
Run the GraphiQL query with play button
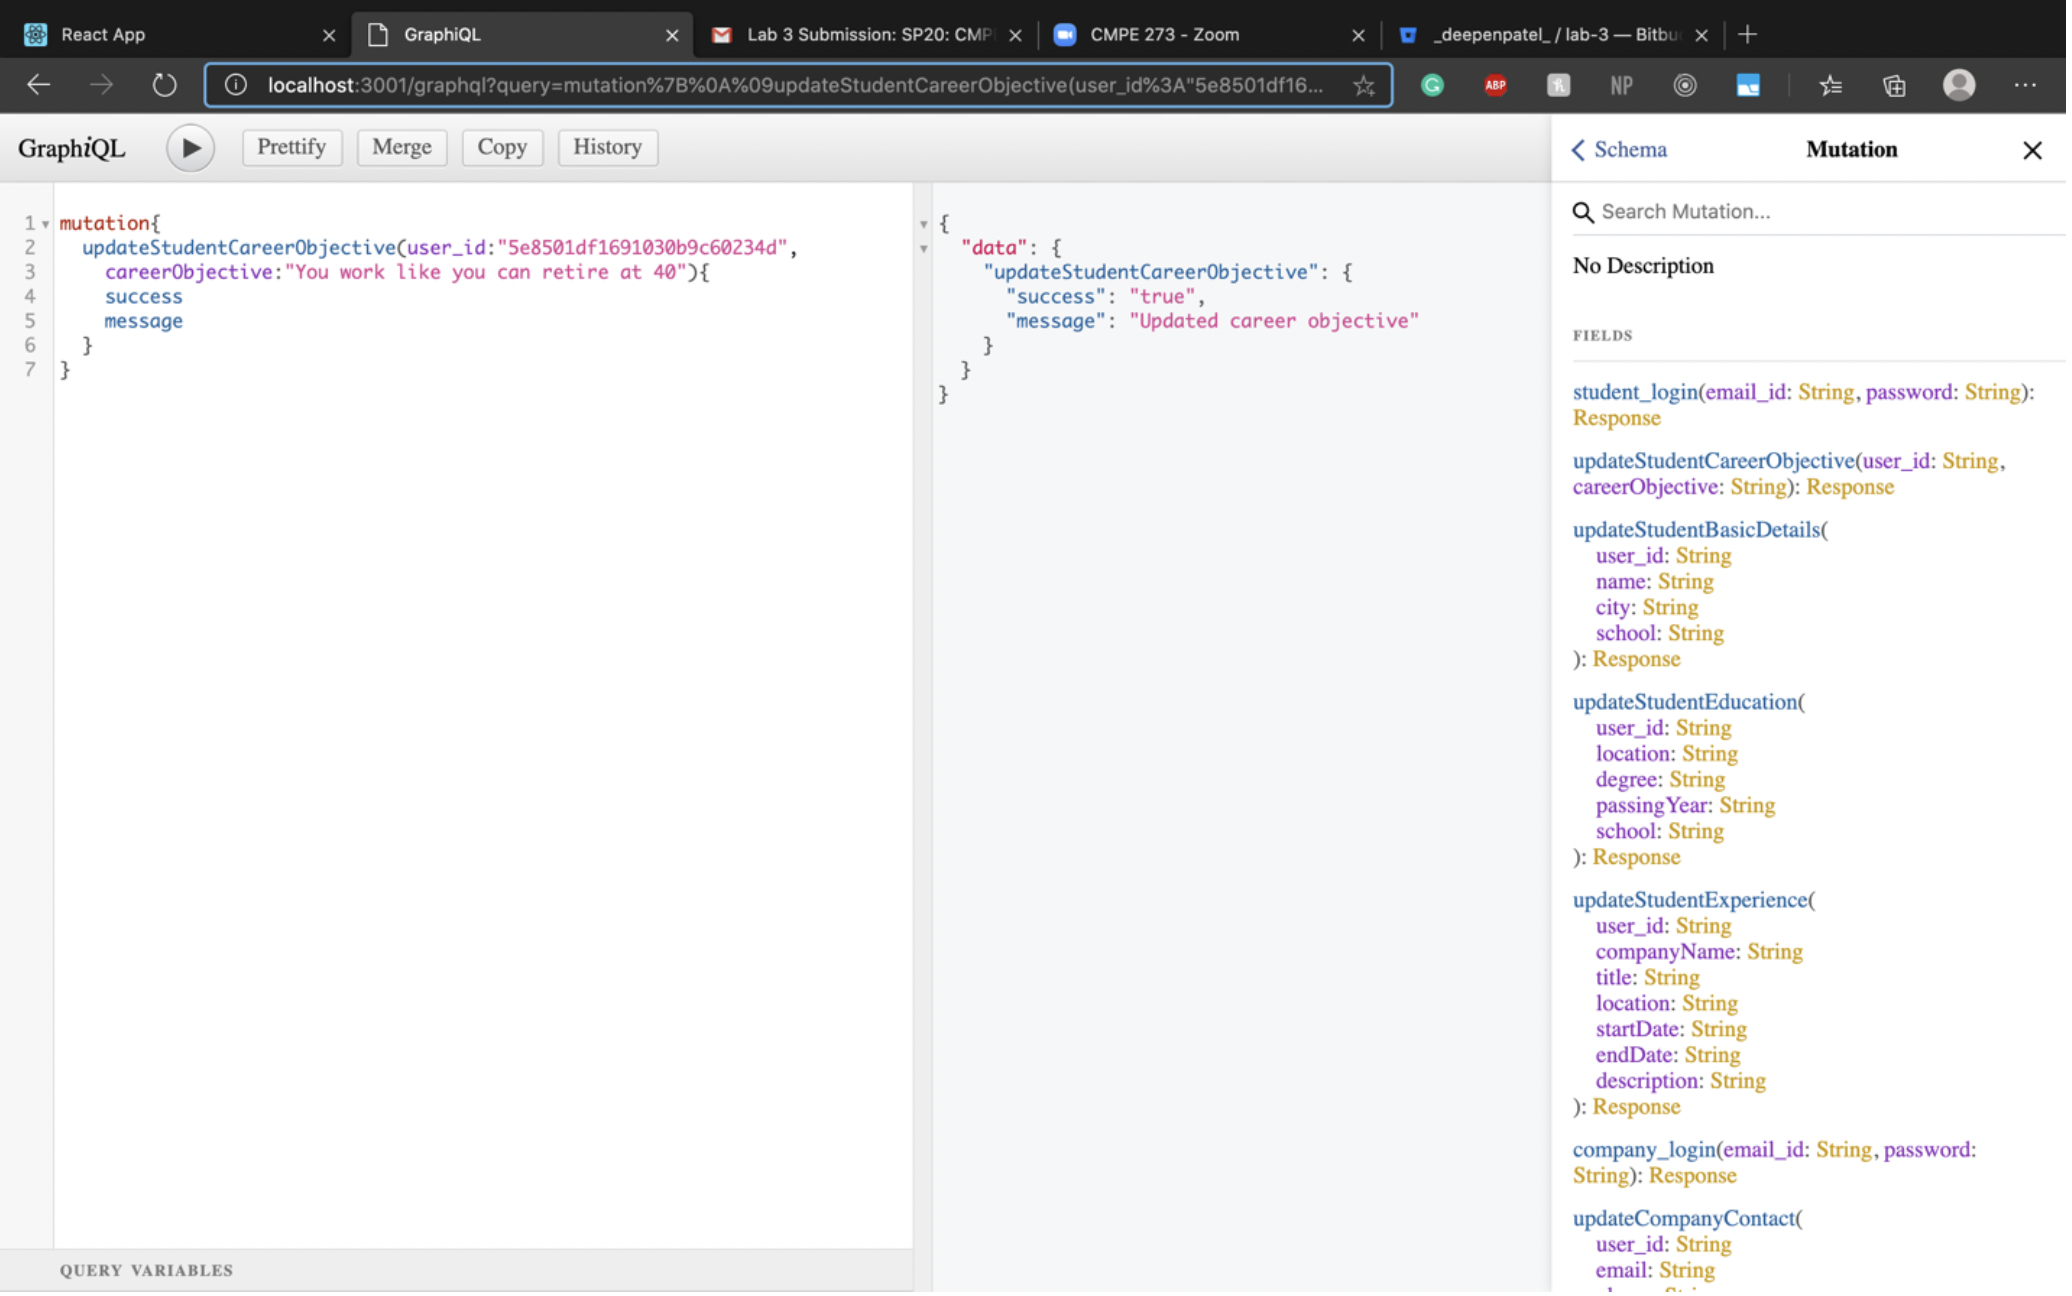click(x=190, y=148)
